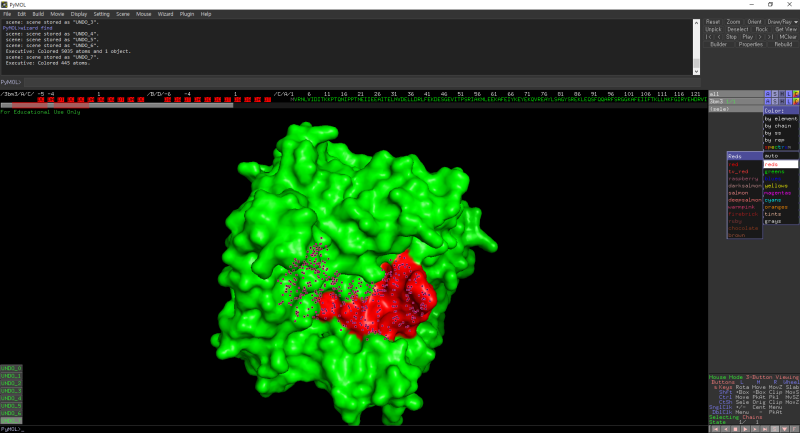Expand the 'blues' color submenu
The width and height of the screenshot is (800, 433).
point(781,179)
